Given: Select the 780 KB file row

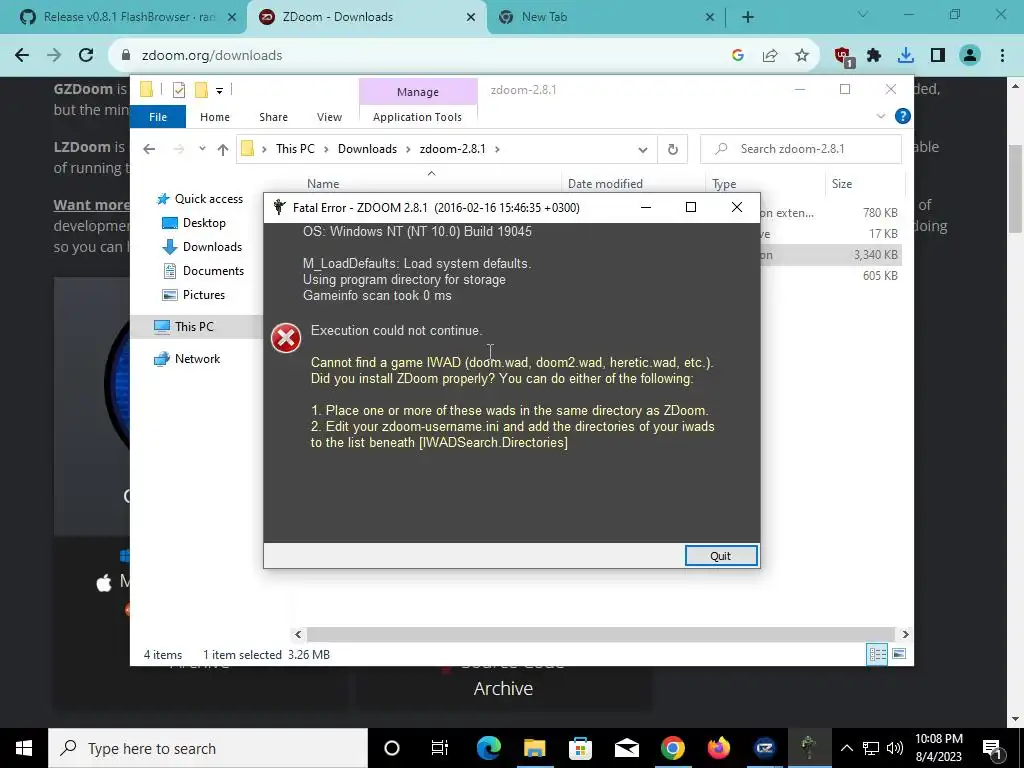Looking at the screenshot, I should coord(831,213).
